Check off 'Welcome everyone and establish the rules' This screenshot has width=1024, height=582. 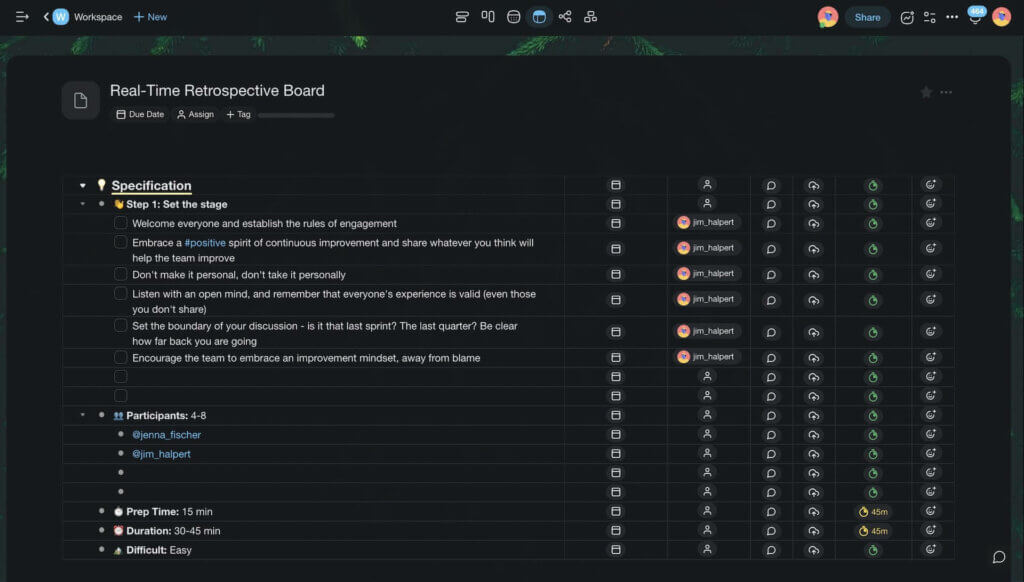pyautogui.click(x=121, y=223)
